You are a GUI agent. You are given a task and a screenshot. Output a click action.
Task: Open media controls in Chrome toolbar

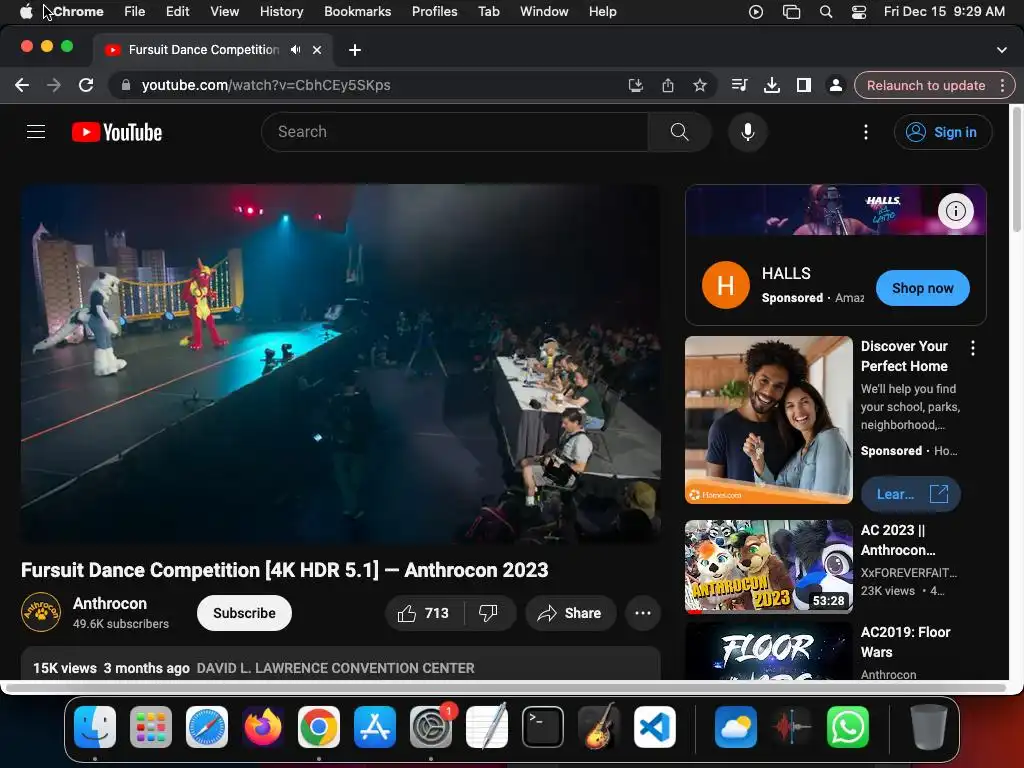click(x=739, y=86)
